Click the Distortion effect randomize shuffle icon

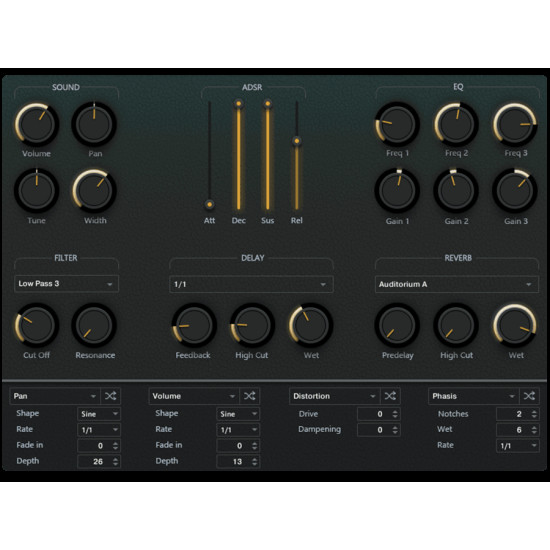coord(390,396)
